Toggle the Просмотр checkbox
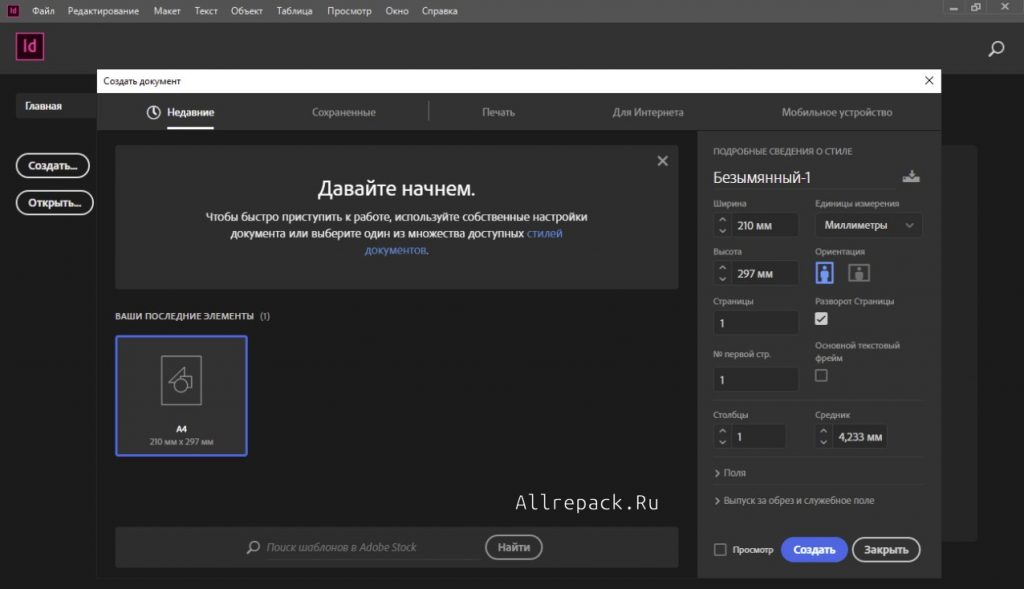 (x=721, y=550)
